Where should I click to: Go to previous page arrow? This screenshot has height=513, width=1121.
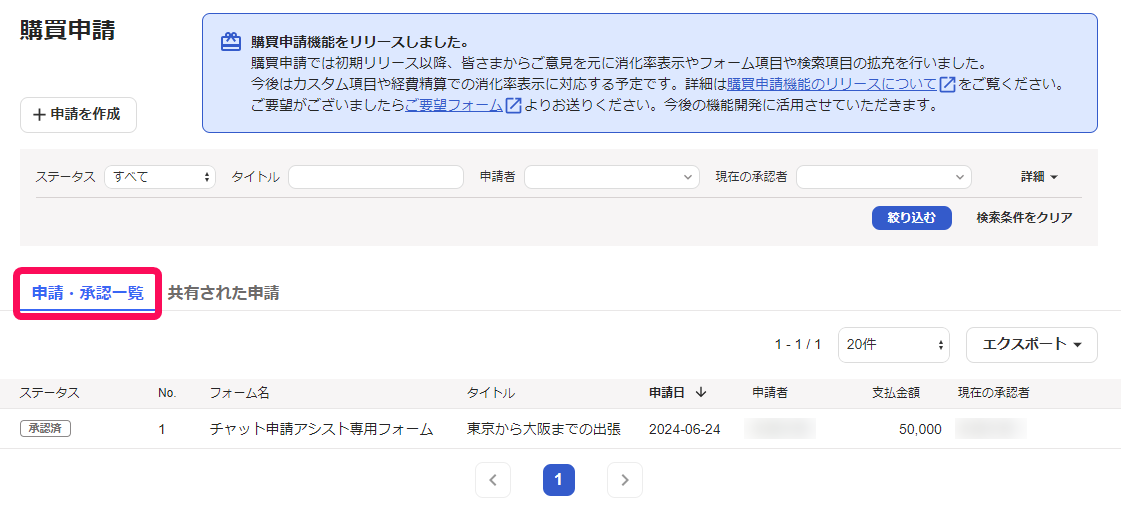493,480
